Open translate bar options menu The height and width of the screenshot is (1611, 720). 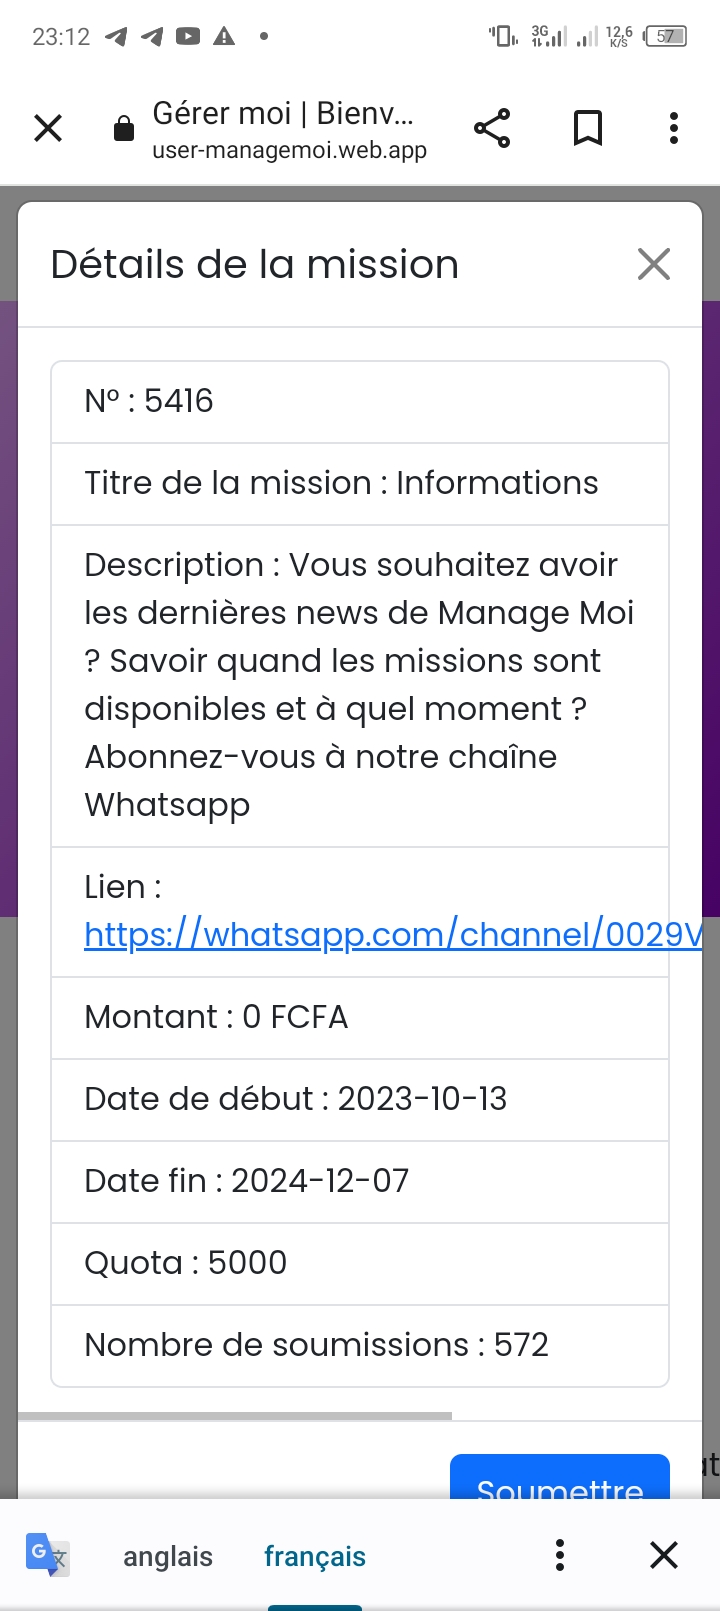pyautogui.click(x=560, y=1555)
